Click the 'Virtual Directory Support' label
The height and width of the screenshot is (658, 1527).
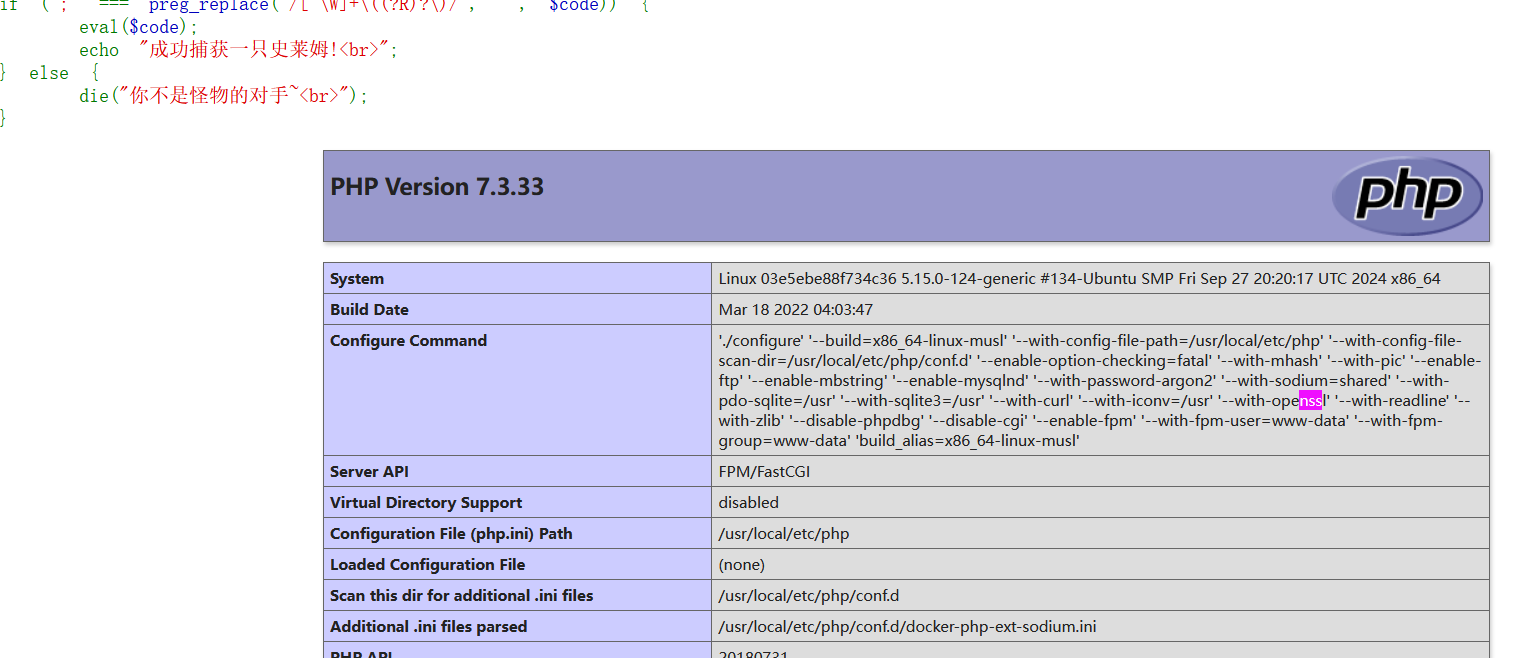click(x=426, y=502)
